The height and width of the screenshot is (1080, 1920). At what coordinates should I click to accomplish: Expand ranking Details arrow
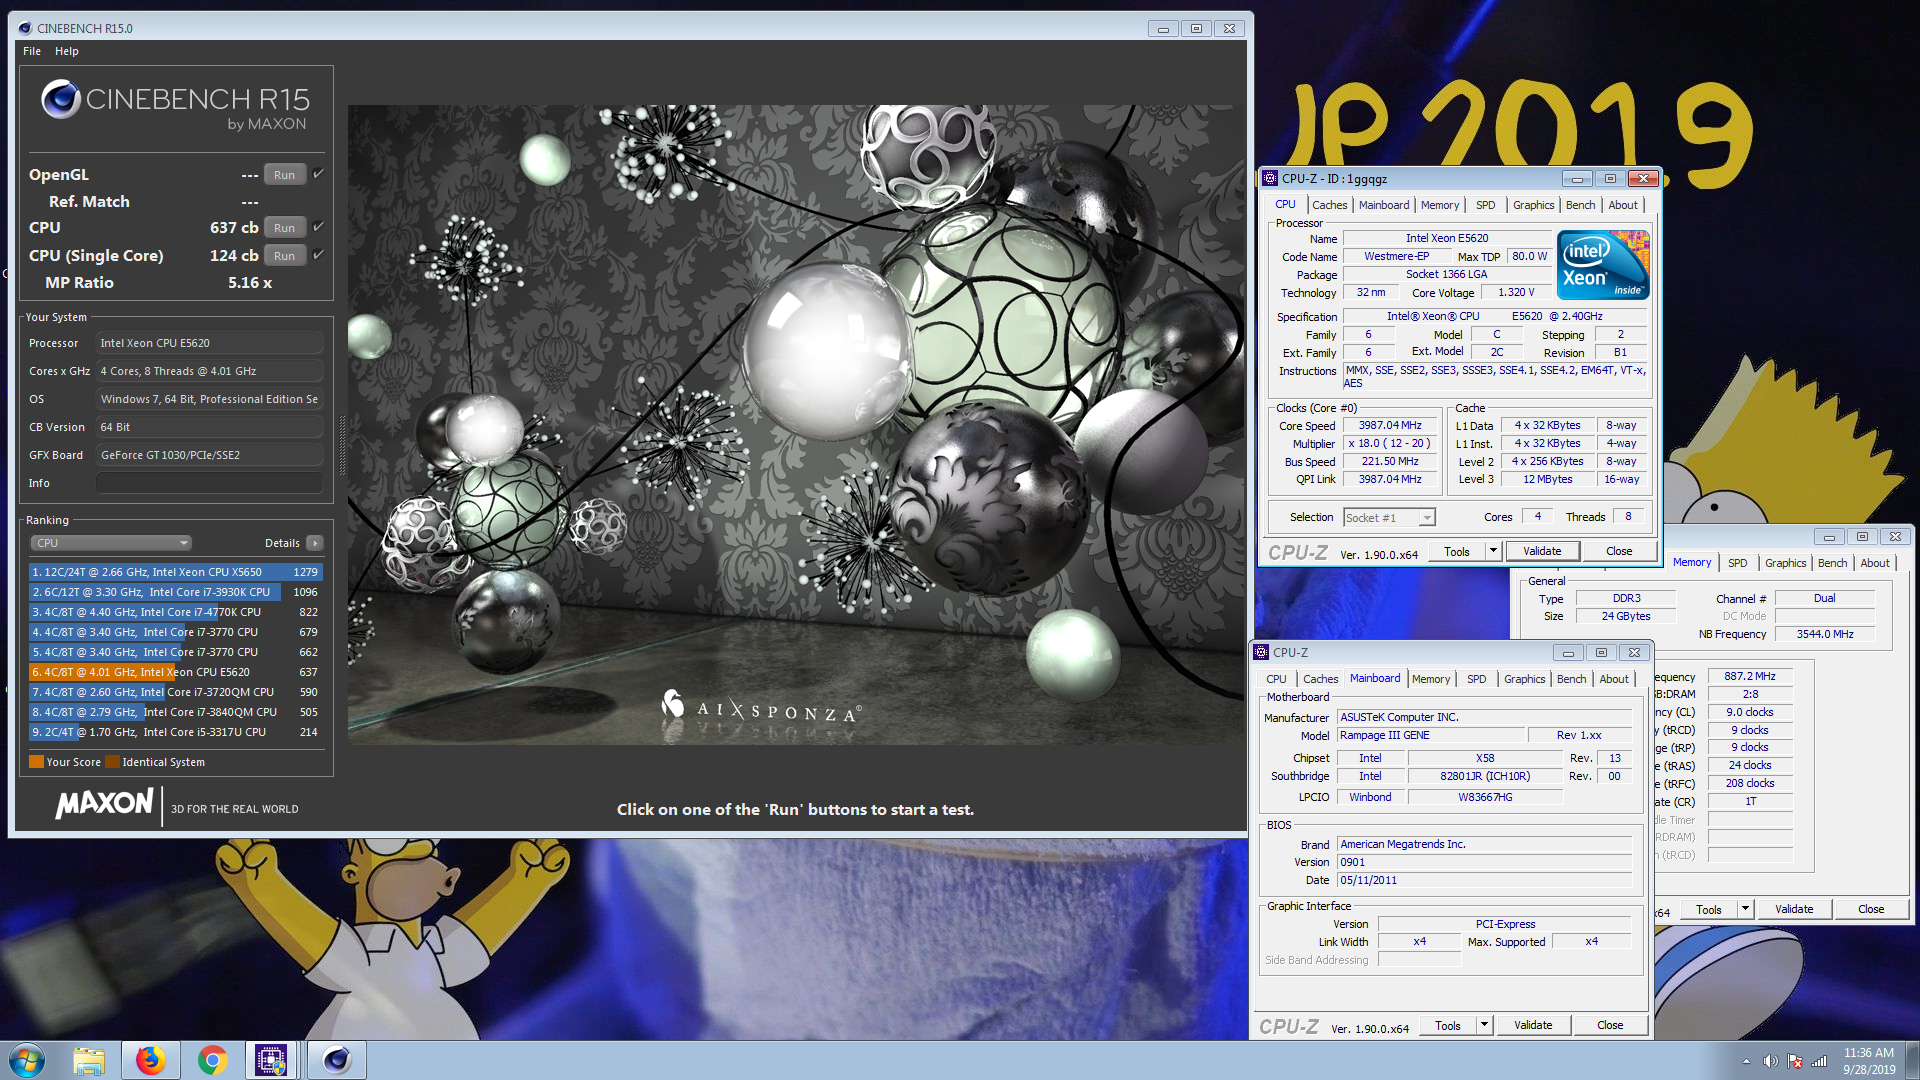(315, 543)
